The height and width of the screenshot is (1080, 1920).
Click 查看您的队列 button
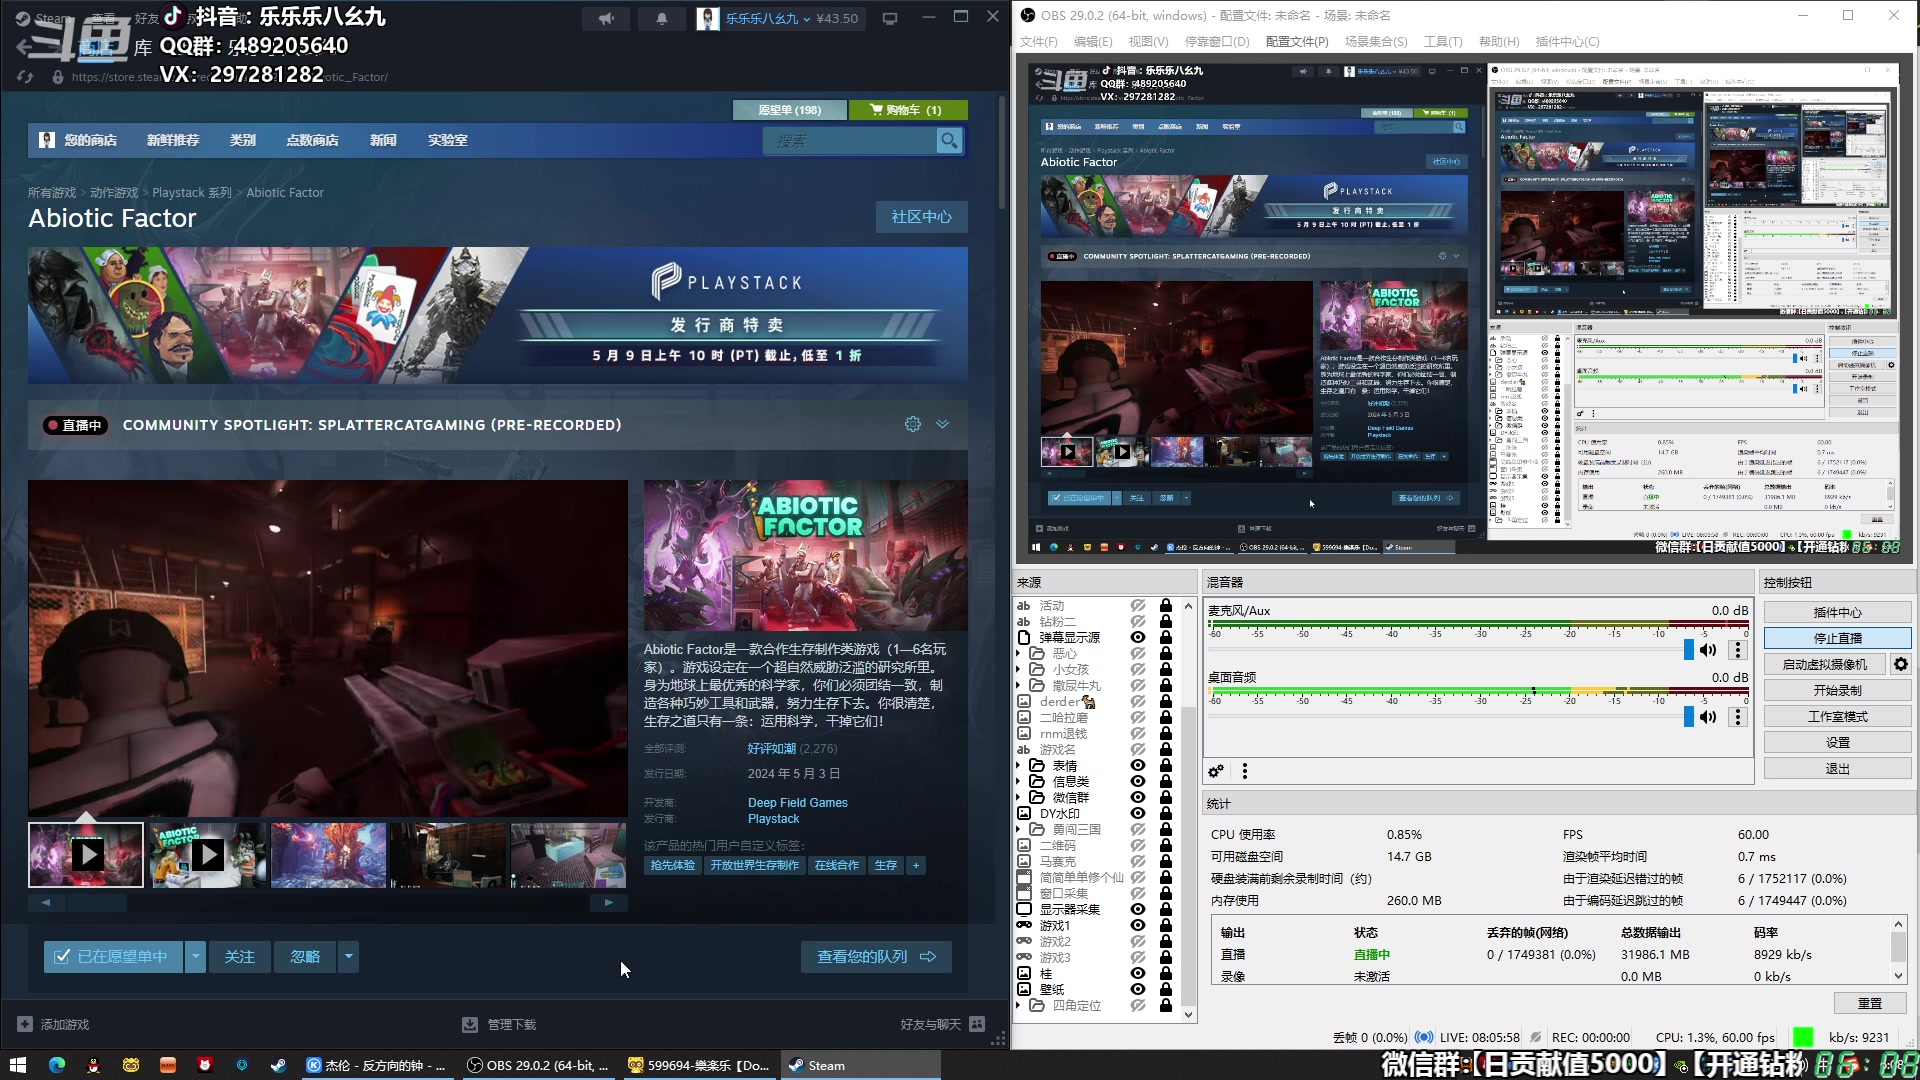[876, 957]
